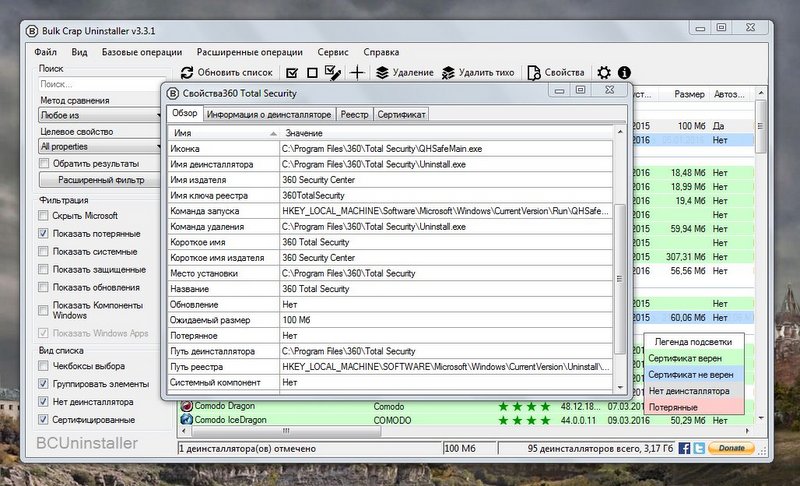Screen dimensions: 800x486
Task: Select the Путь реестра row
Action: click(390, 367)
